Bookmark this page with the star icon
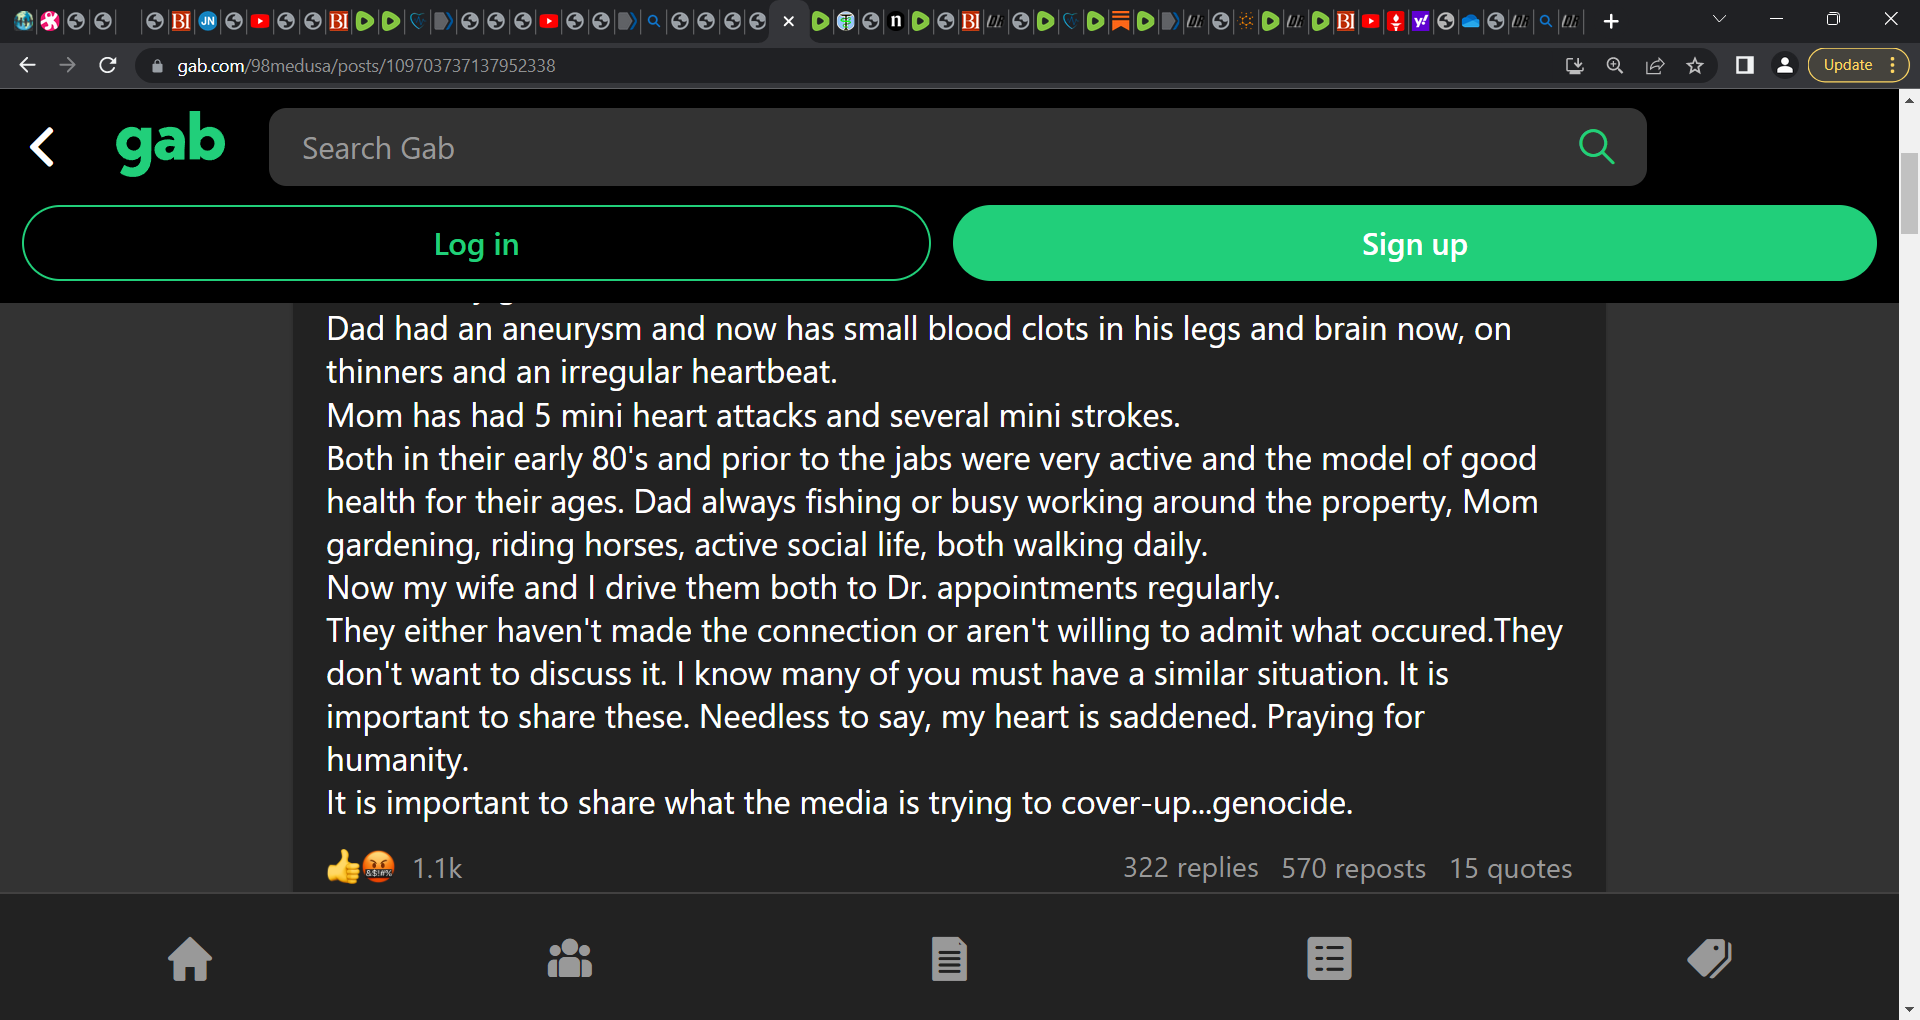 click(1695, 66)
